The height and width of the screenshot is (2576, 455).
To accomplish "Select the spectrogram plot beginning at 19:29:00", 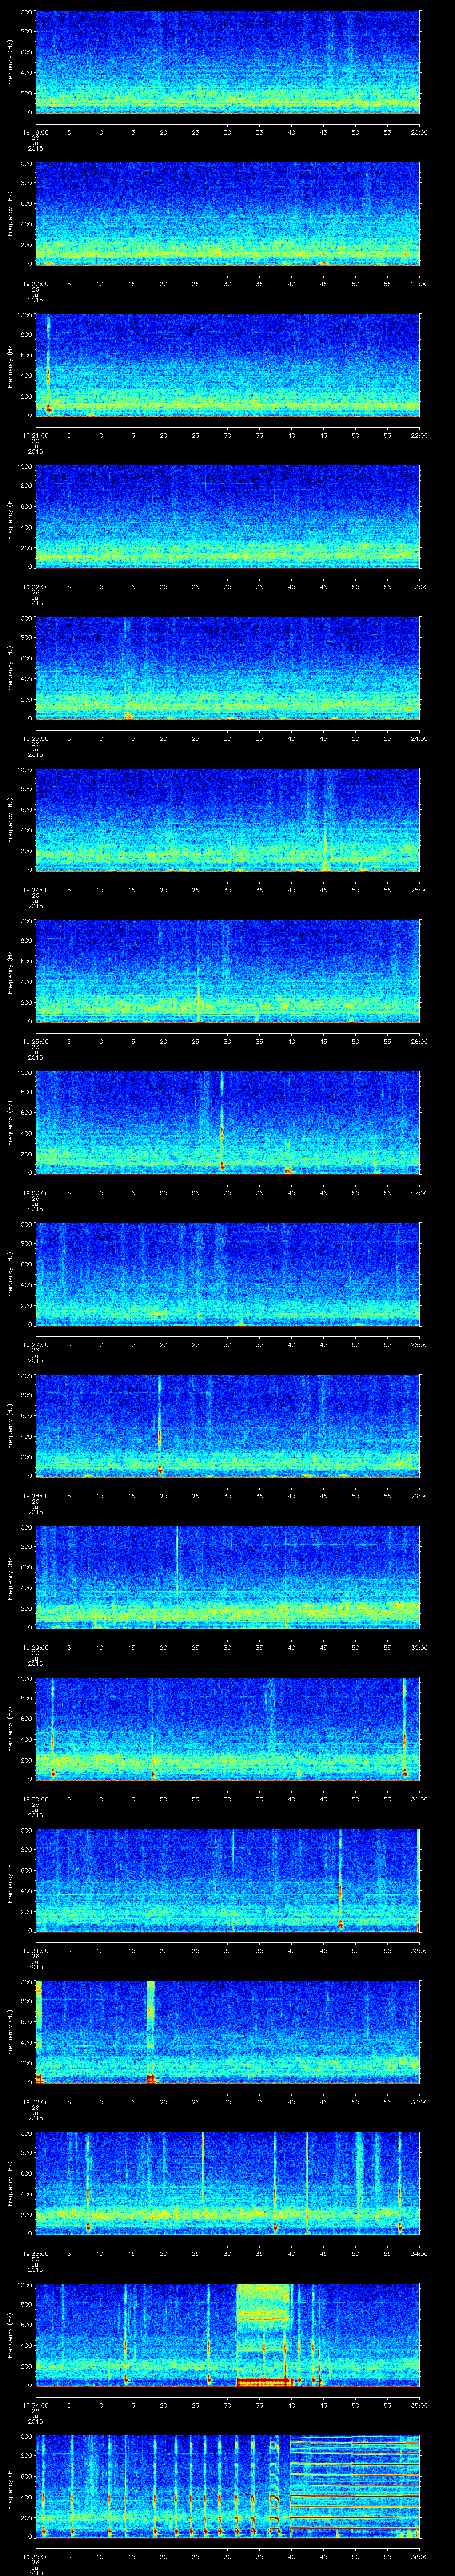I will [x=227, y=1577].
